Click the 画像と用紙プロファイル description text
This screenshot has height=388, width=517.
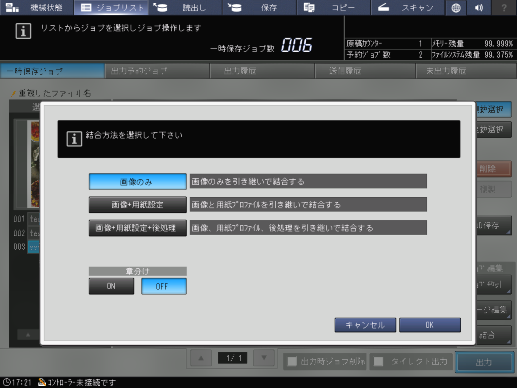(308, 205)
